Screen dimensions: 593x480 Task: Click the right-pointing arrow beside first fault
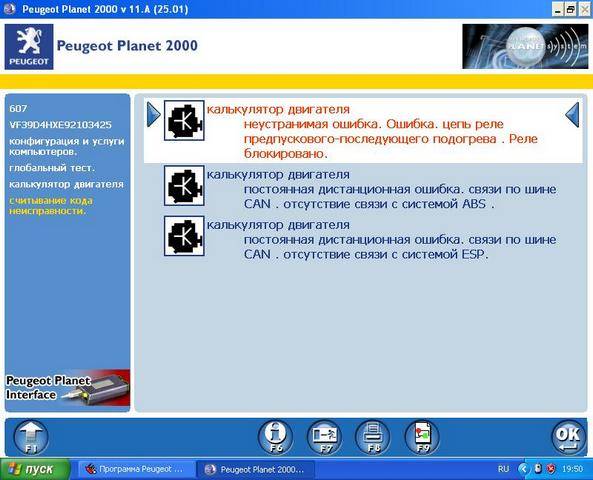click(x=154, y=115)
